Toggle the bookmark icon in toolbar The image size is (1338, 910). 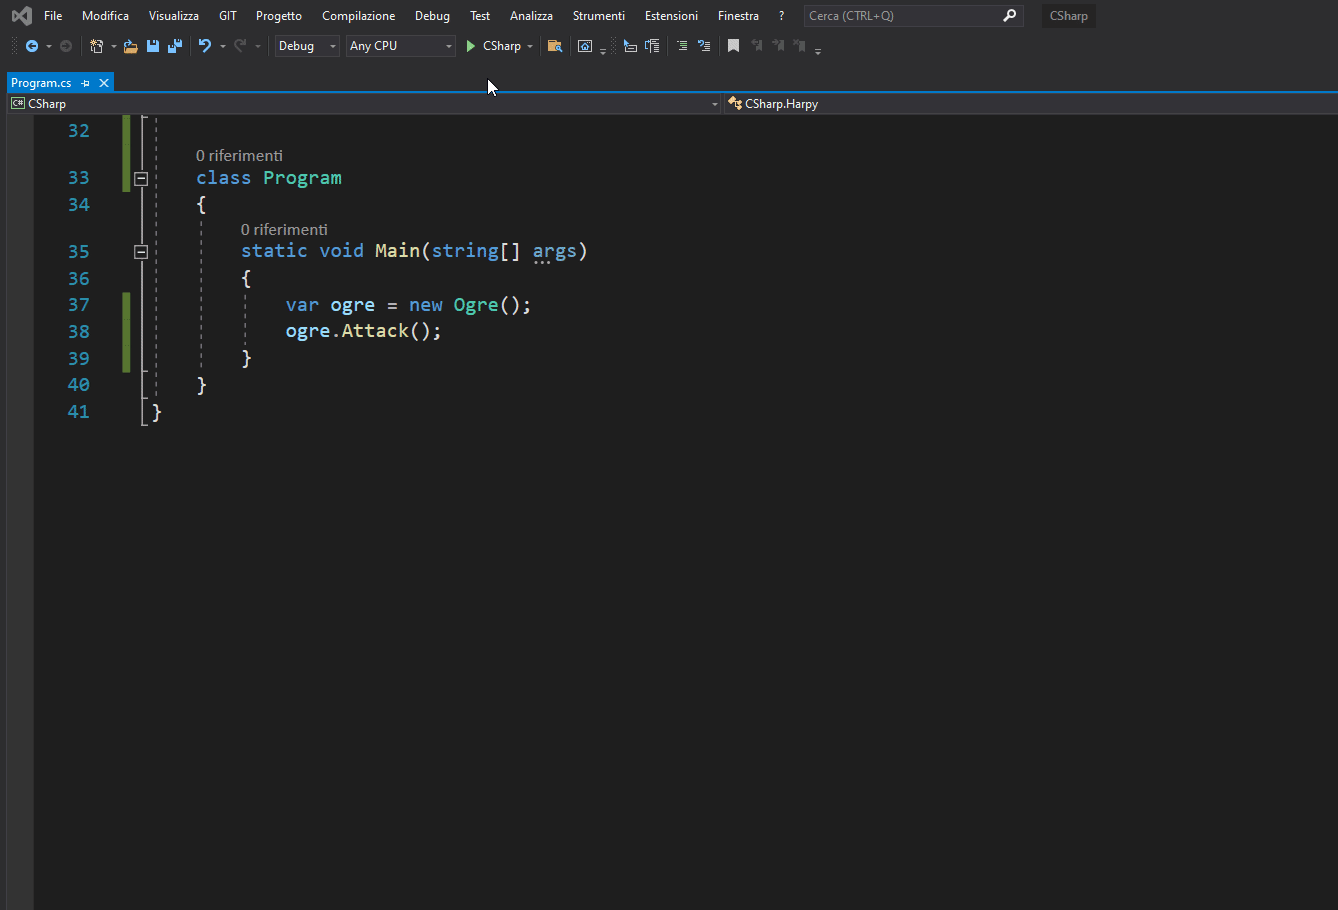click(733, 46)
